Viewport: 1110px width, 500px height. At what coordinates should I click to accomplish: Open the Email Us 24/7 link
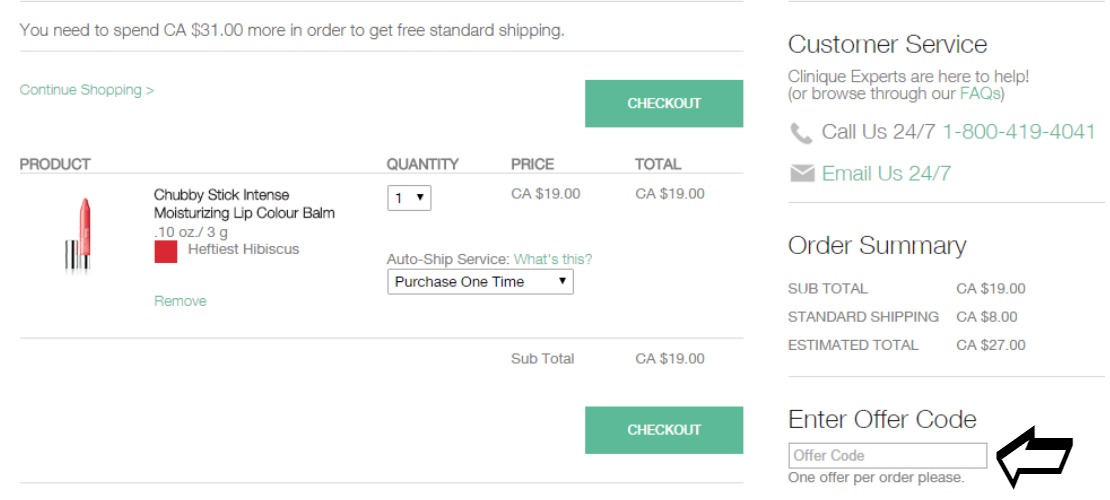tap(886, 174)
